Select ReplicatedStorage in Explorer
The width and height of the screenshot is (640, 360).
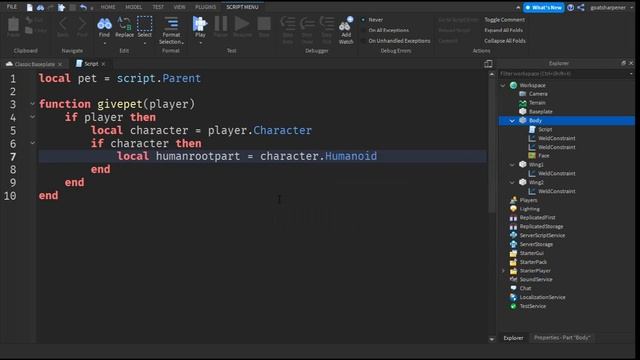[x=541, y=227]
